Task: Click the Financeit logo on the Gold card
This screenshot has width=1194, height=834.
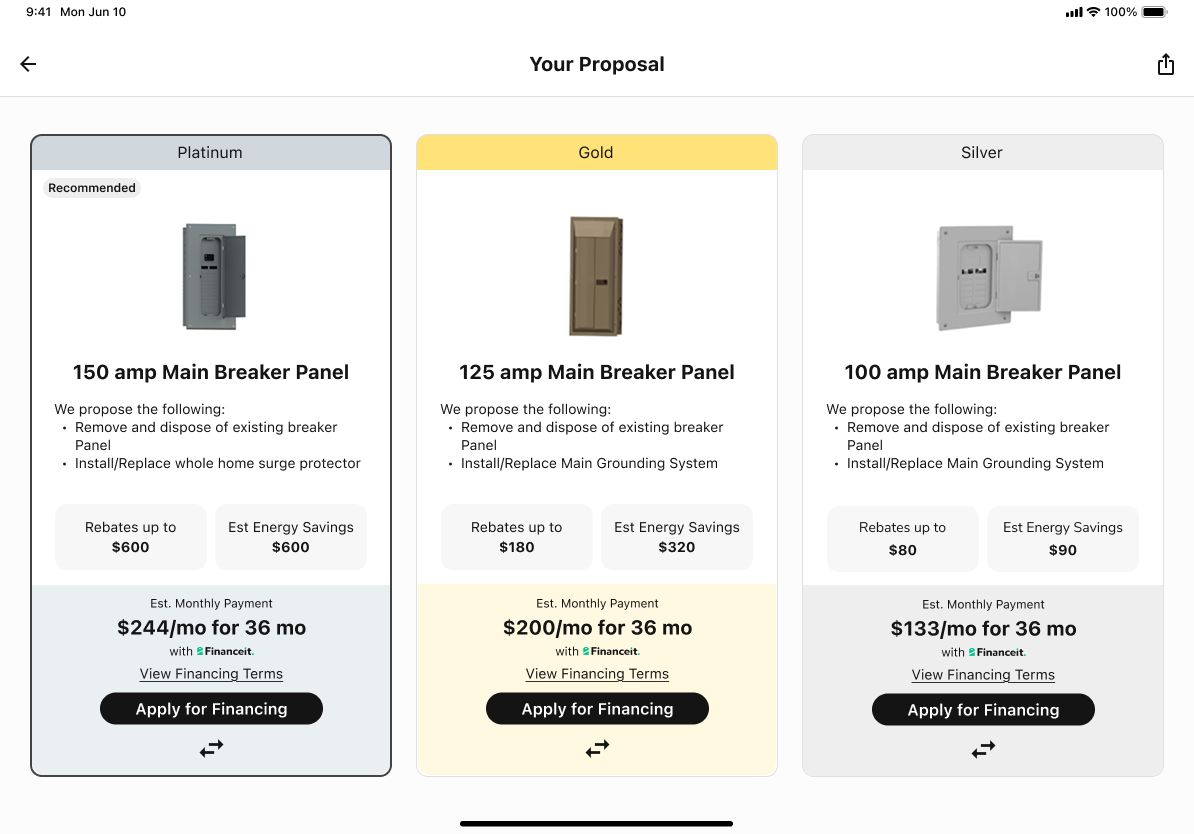Action: click(x=611, y=650)
